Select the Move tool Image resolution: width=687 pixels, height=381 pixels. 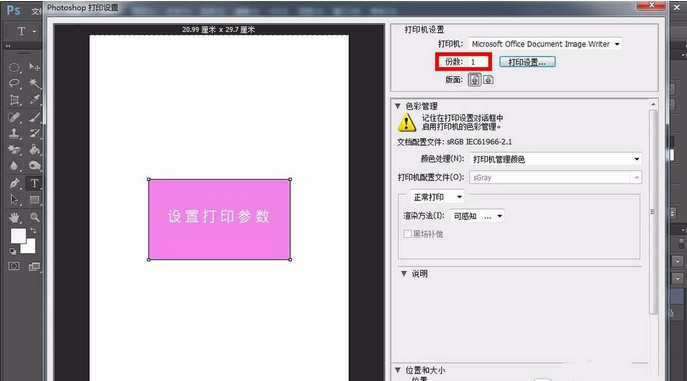coord(34,67)
